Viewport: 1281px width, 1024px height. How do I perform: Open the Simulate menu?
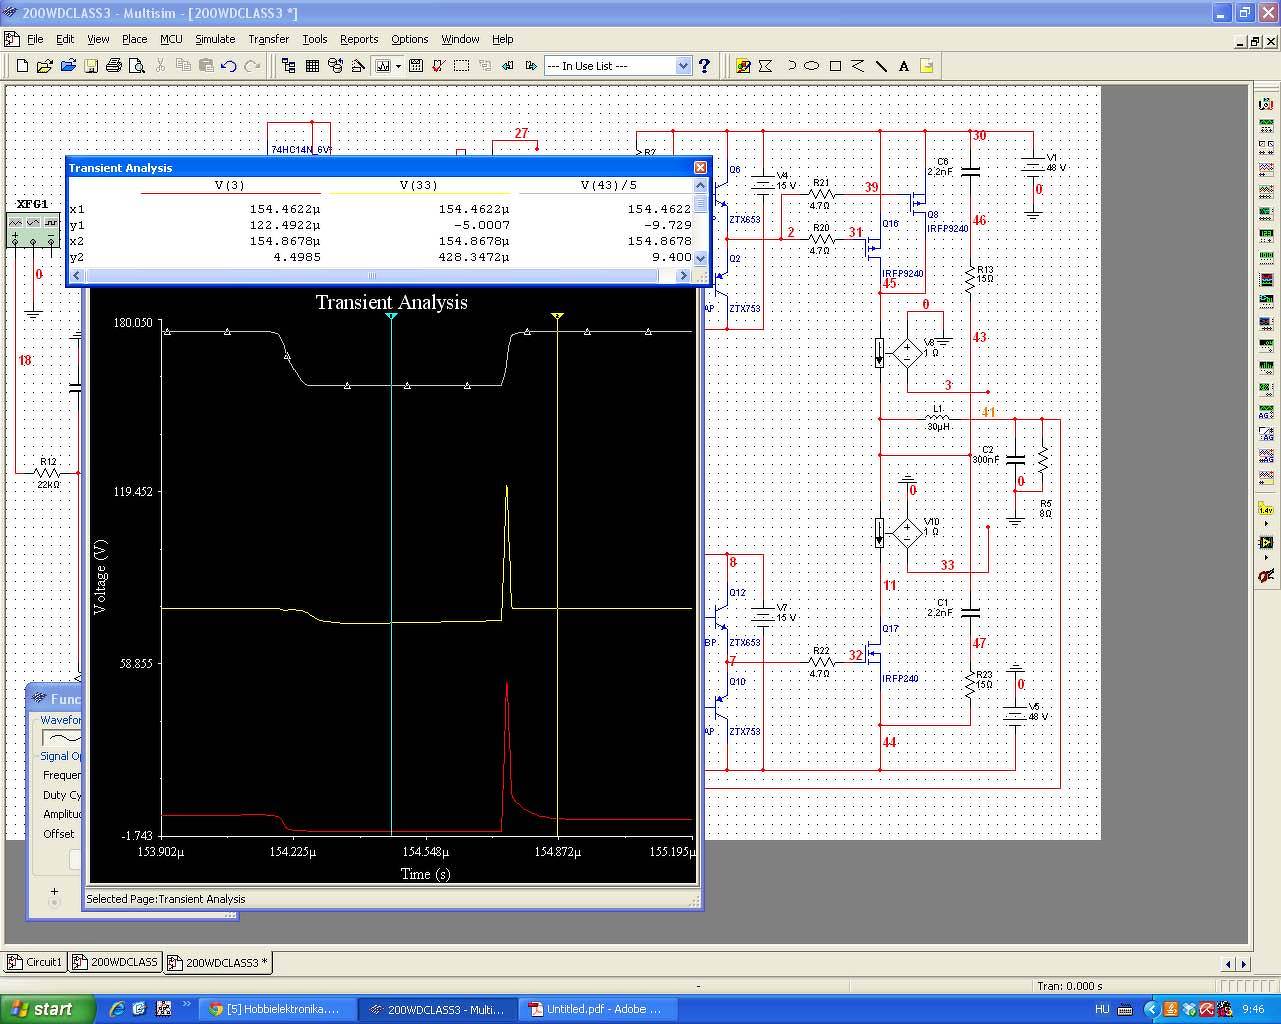[x=215, y=39]
